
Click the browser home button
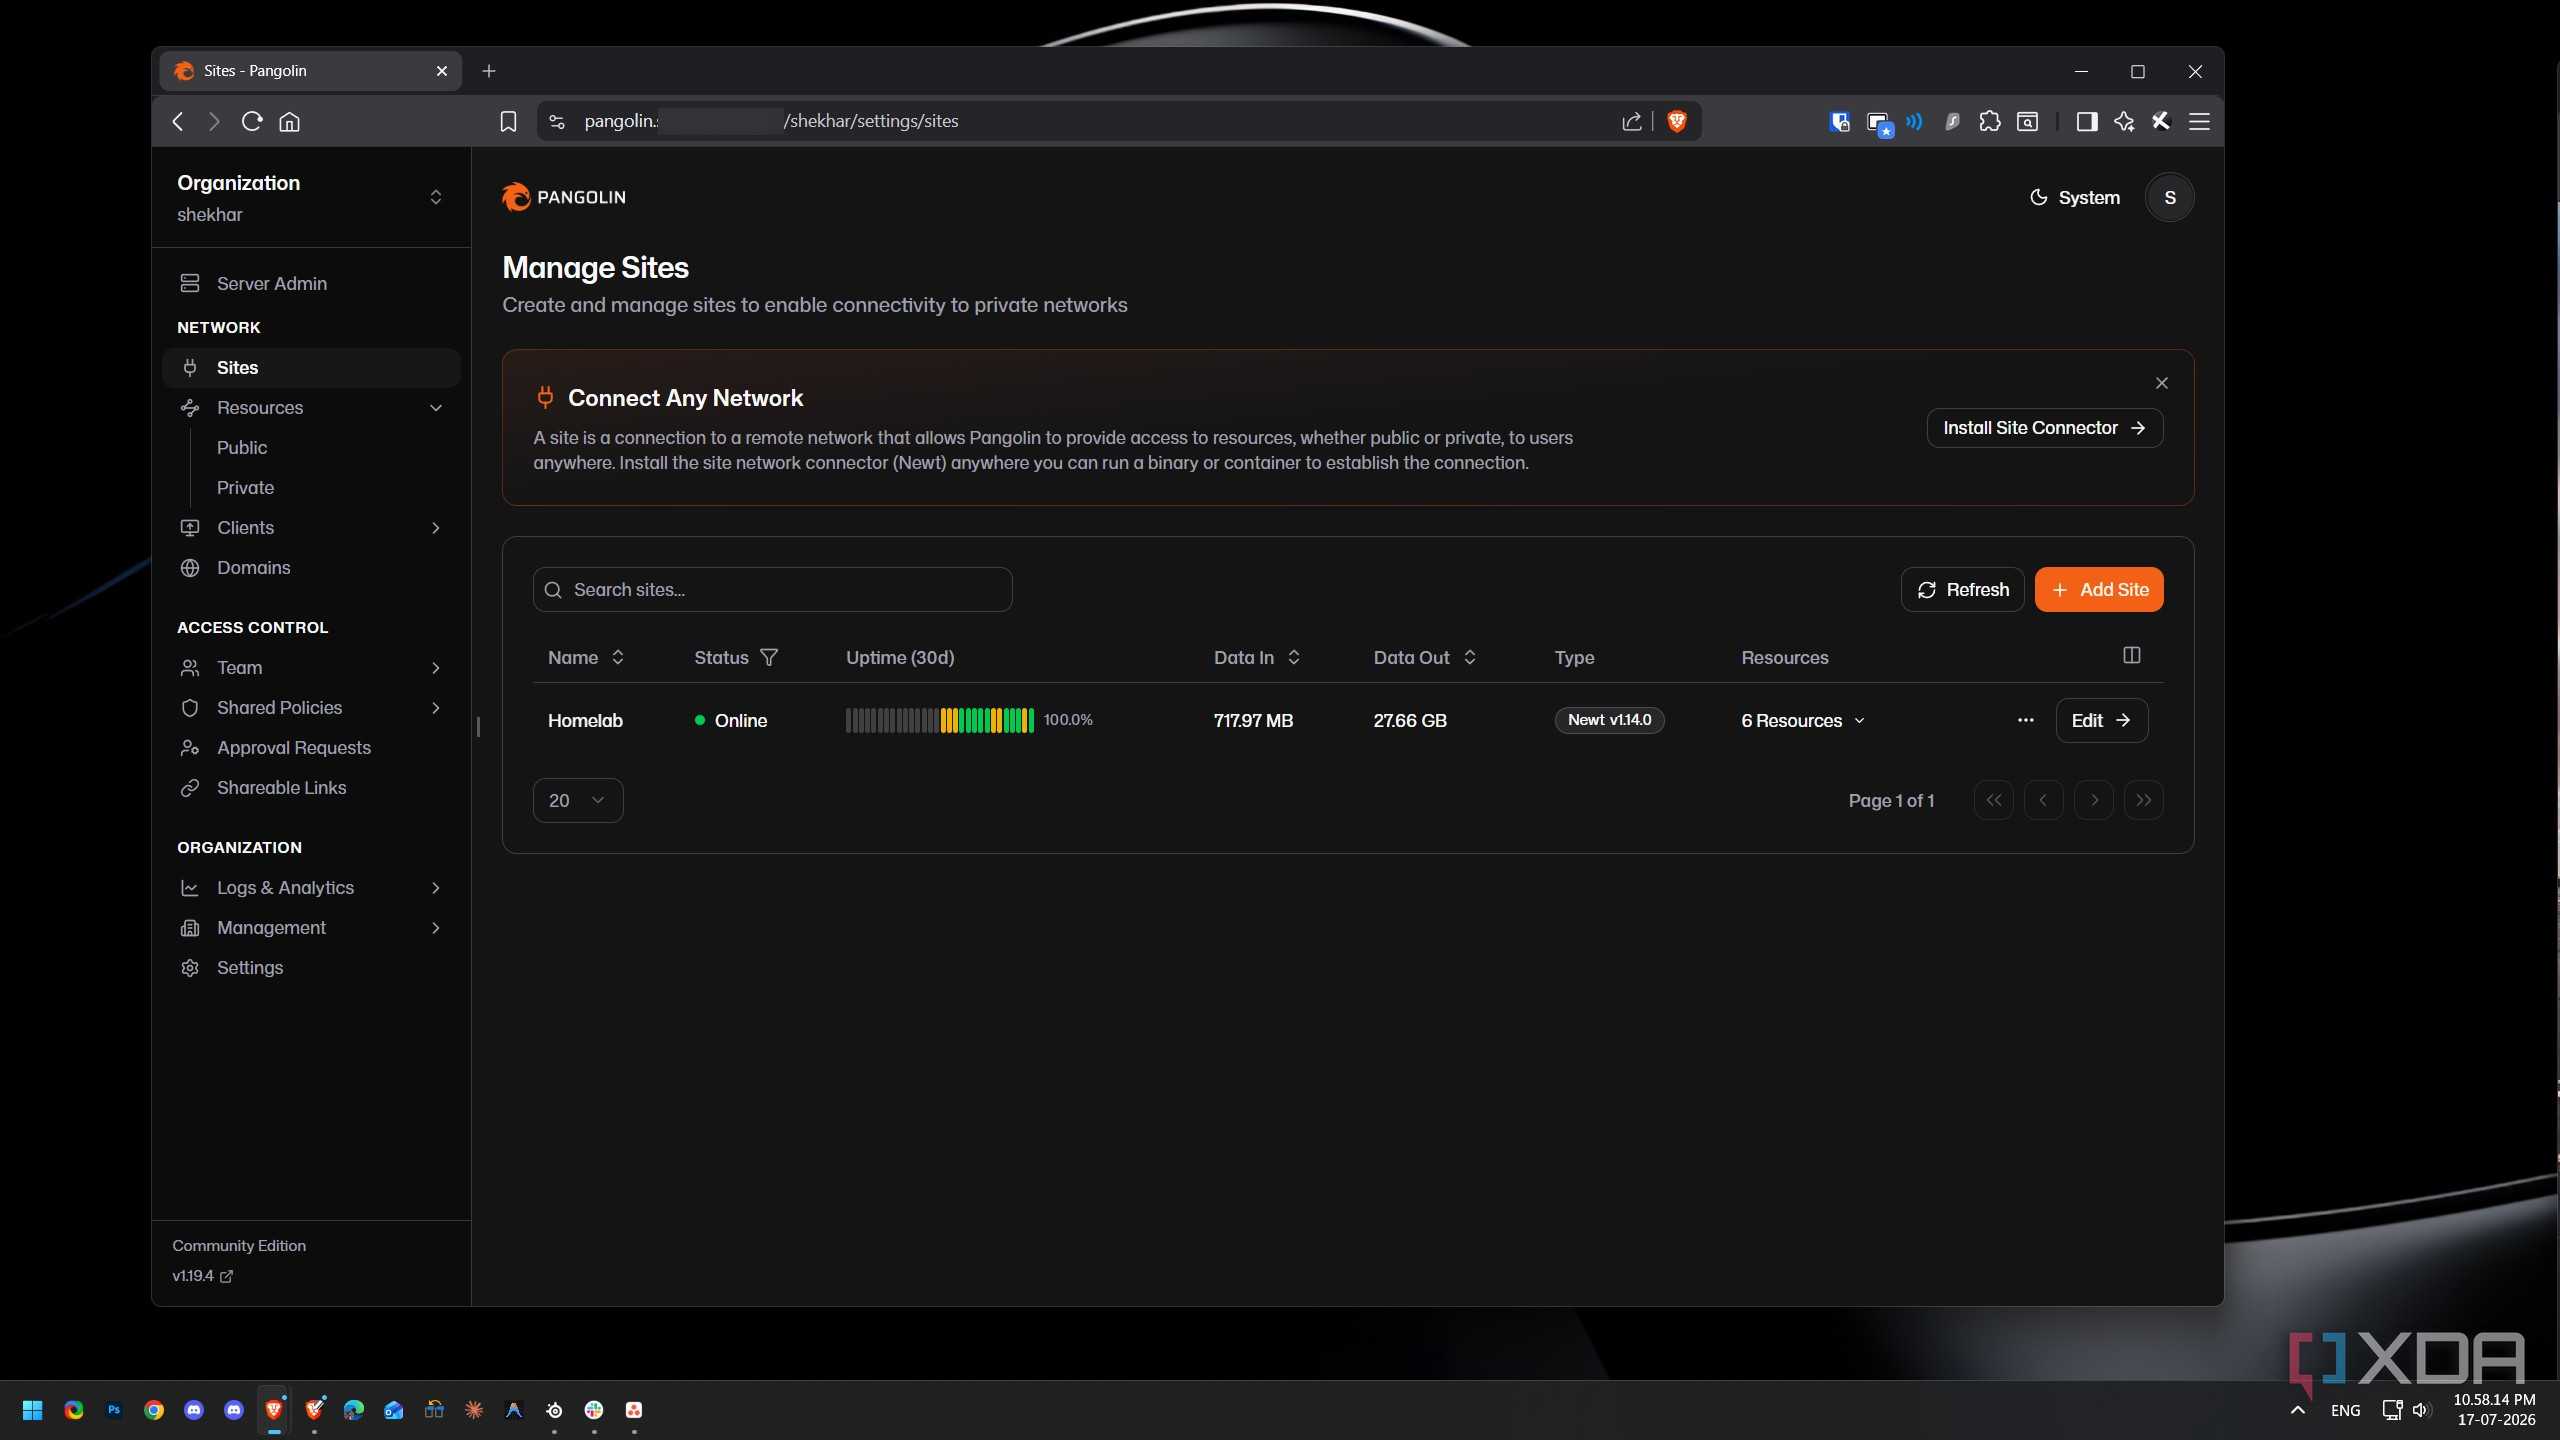coord(289,121)
